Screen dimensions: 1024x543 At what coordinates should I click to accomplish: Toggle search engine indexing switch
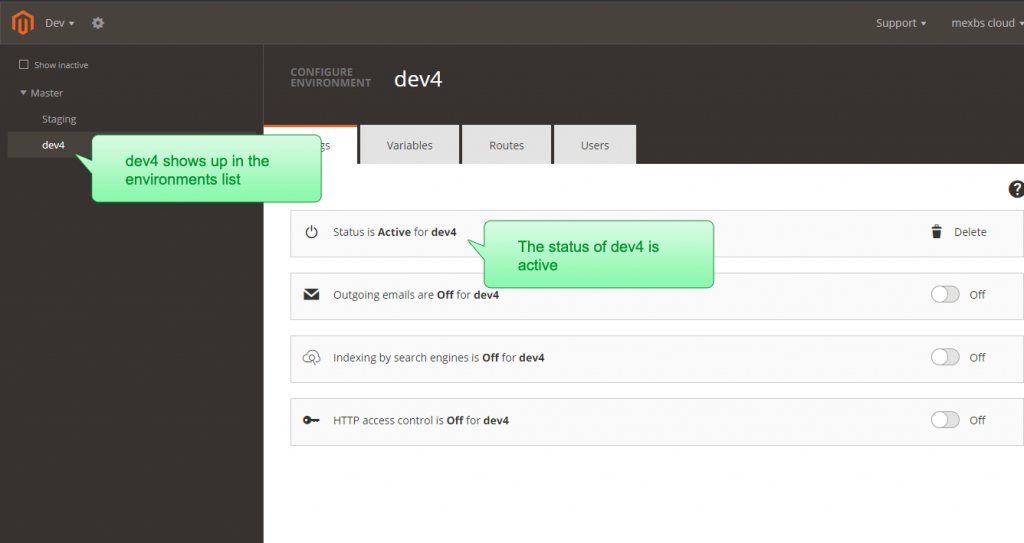click(x=945, y=357)
